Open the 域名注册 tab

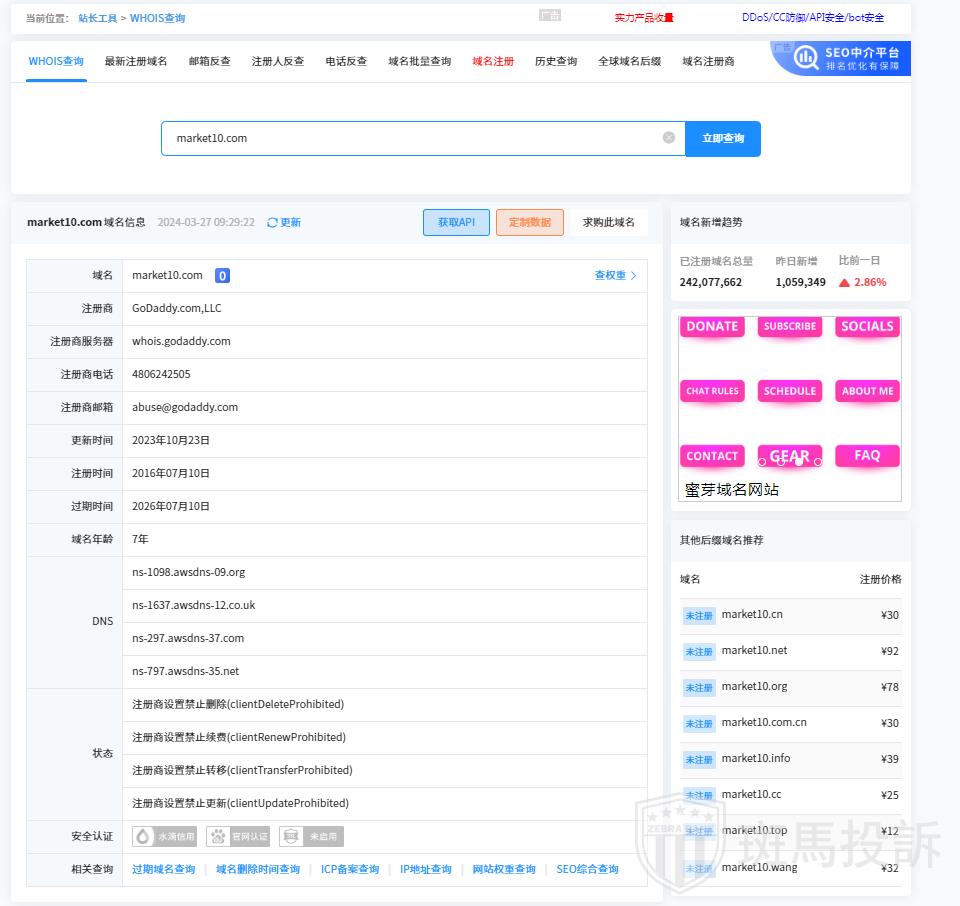point(493,61)
